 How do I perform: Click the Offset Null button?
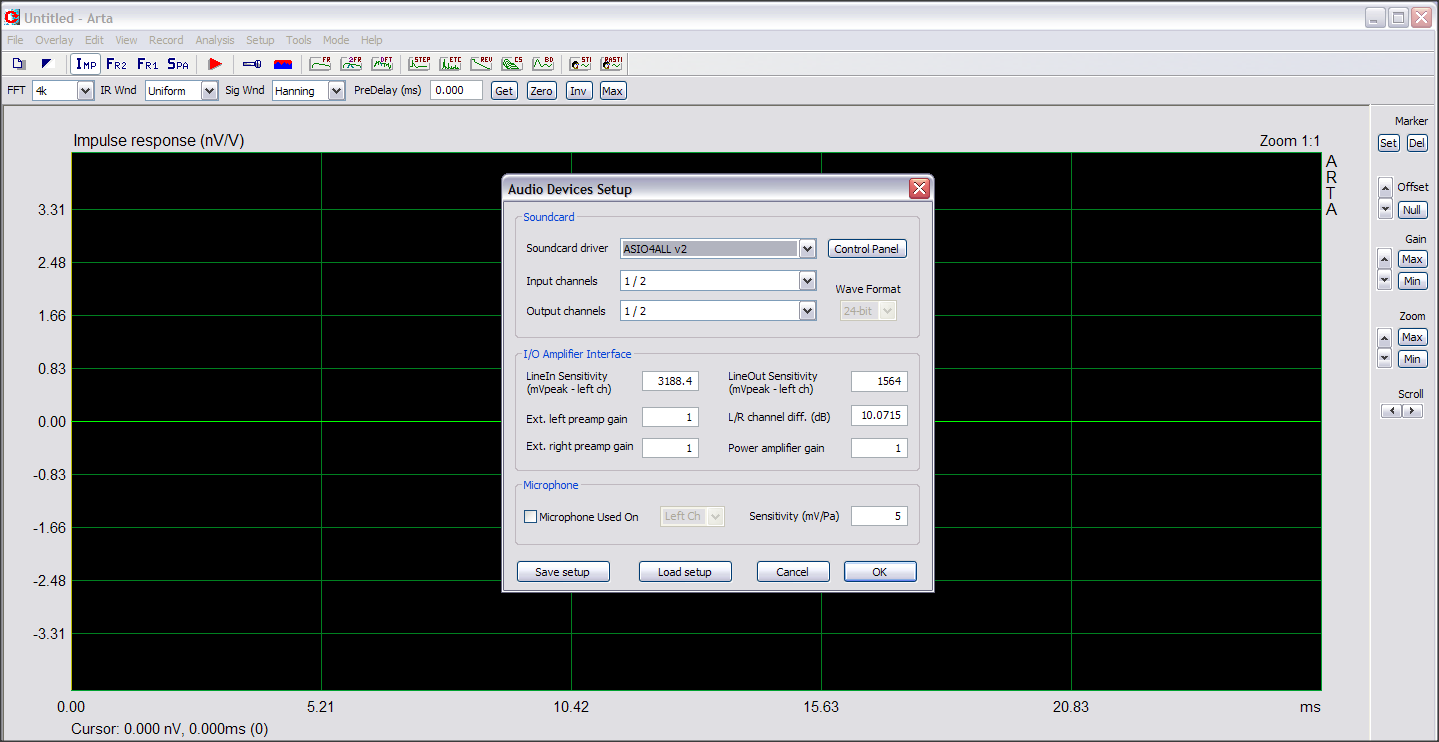click(1412, 210)
